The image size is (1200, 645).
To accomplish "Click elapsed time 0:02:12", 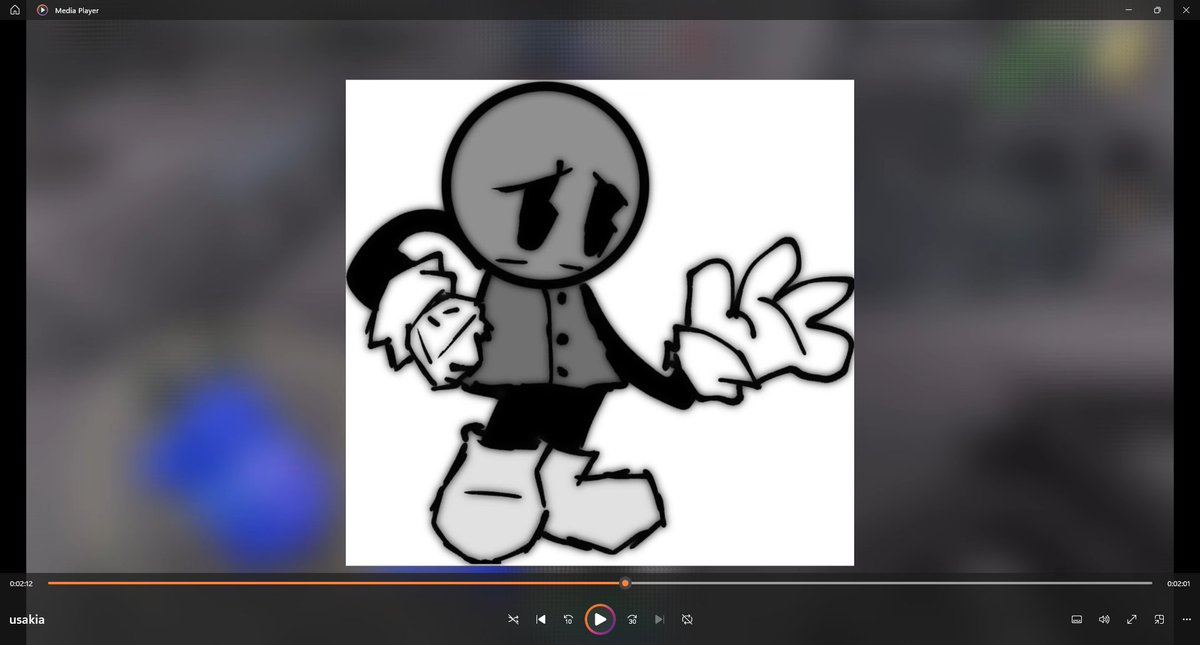I will (x=22, y=583).
